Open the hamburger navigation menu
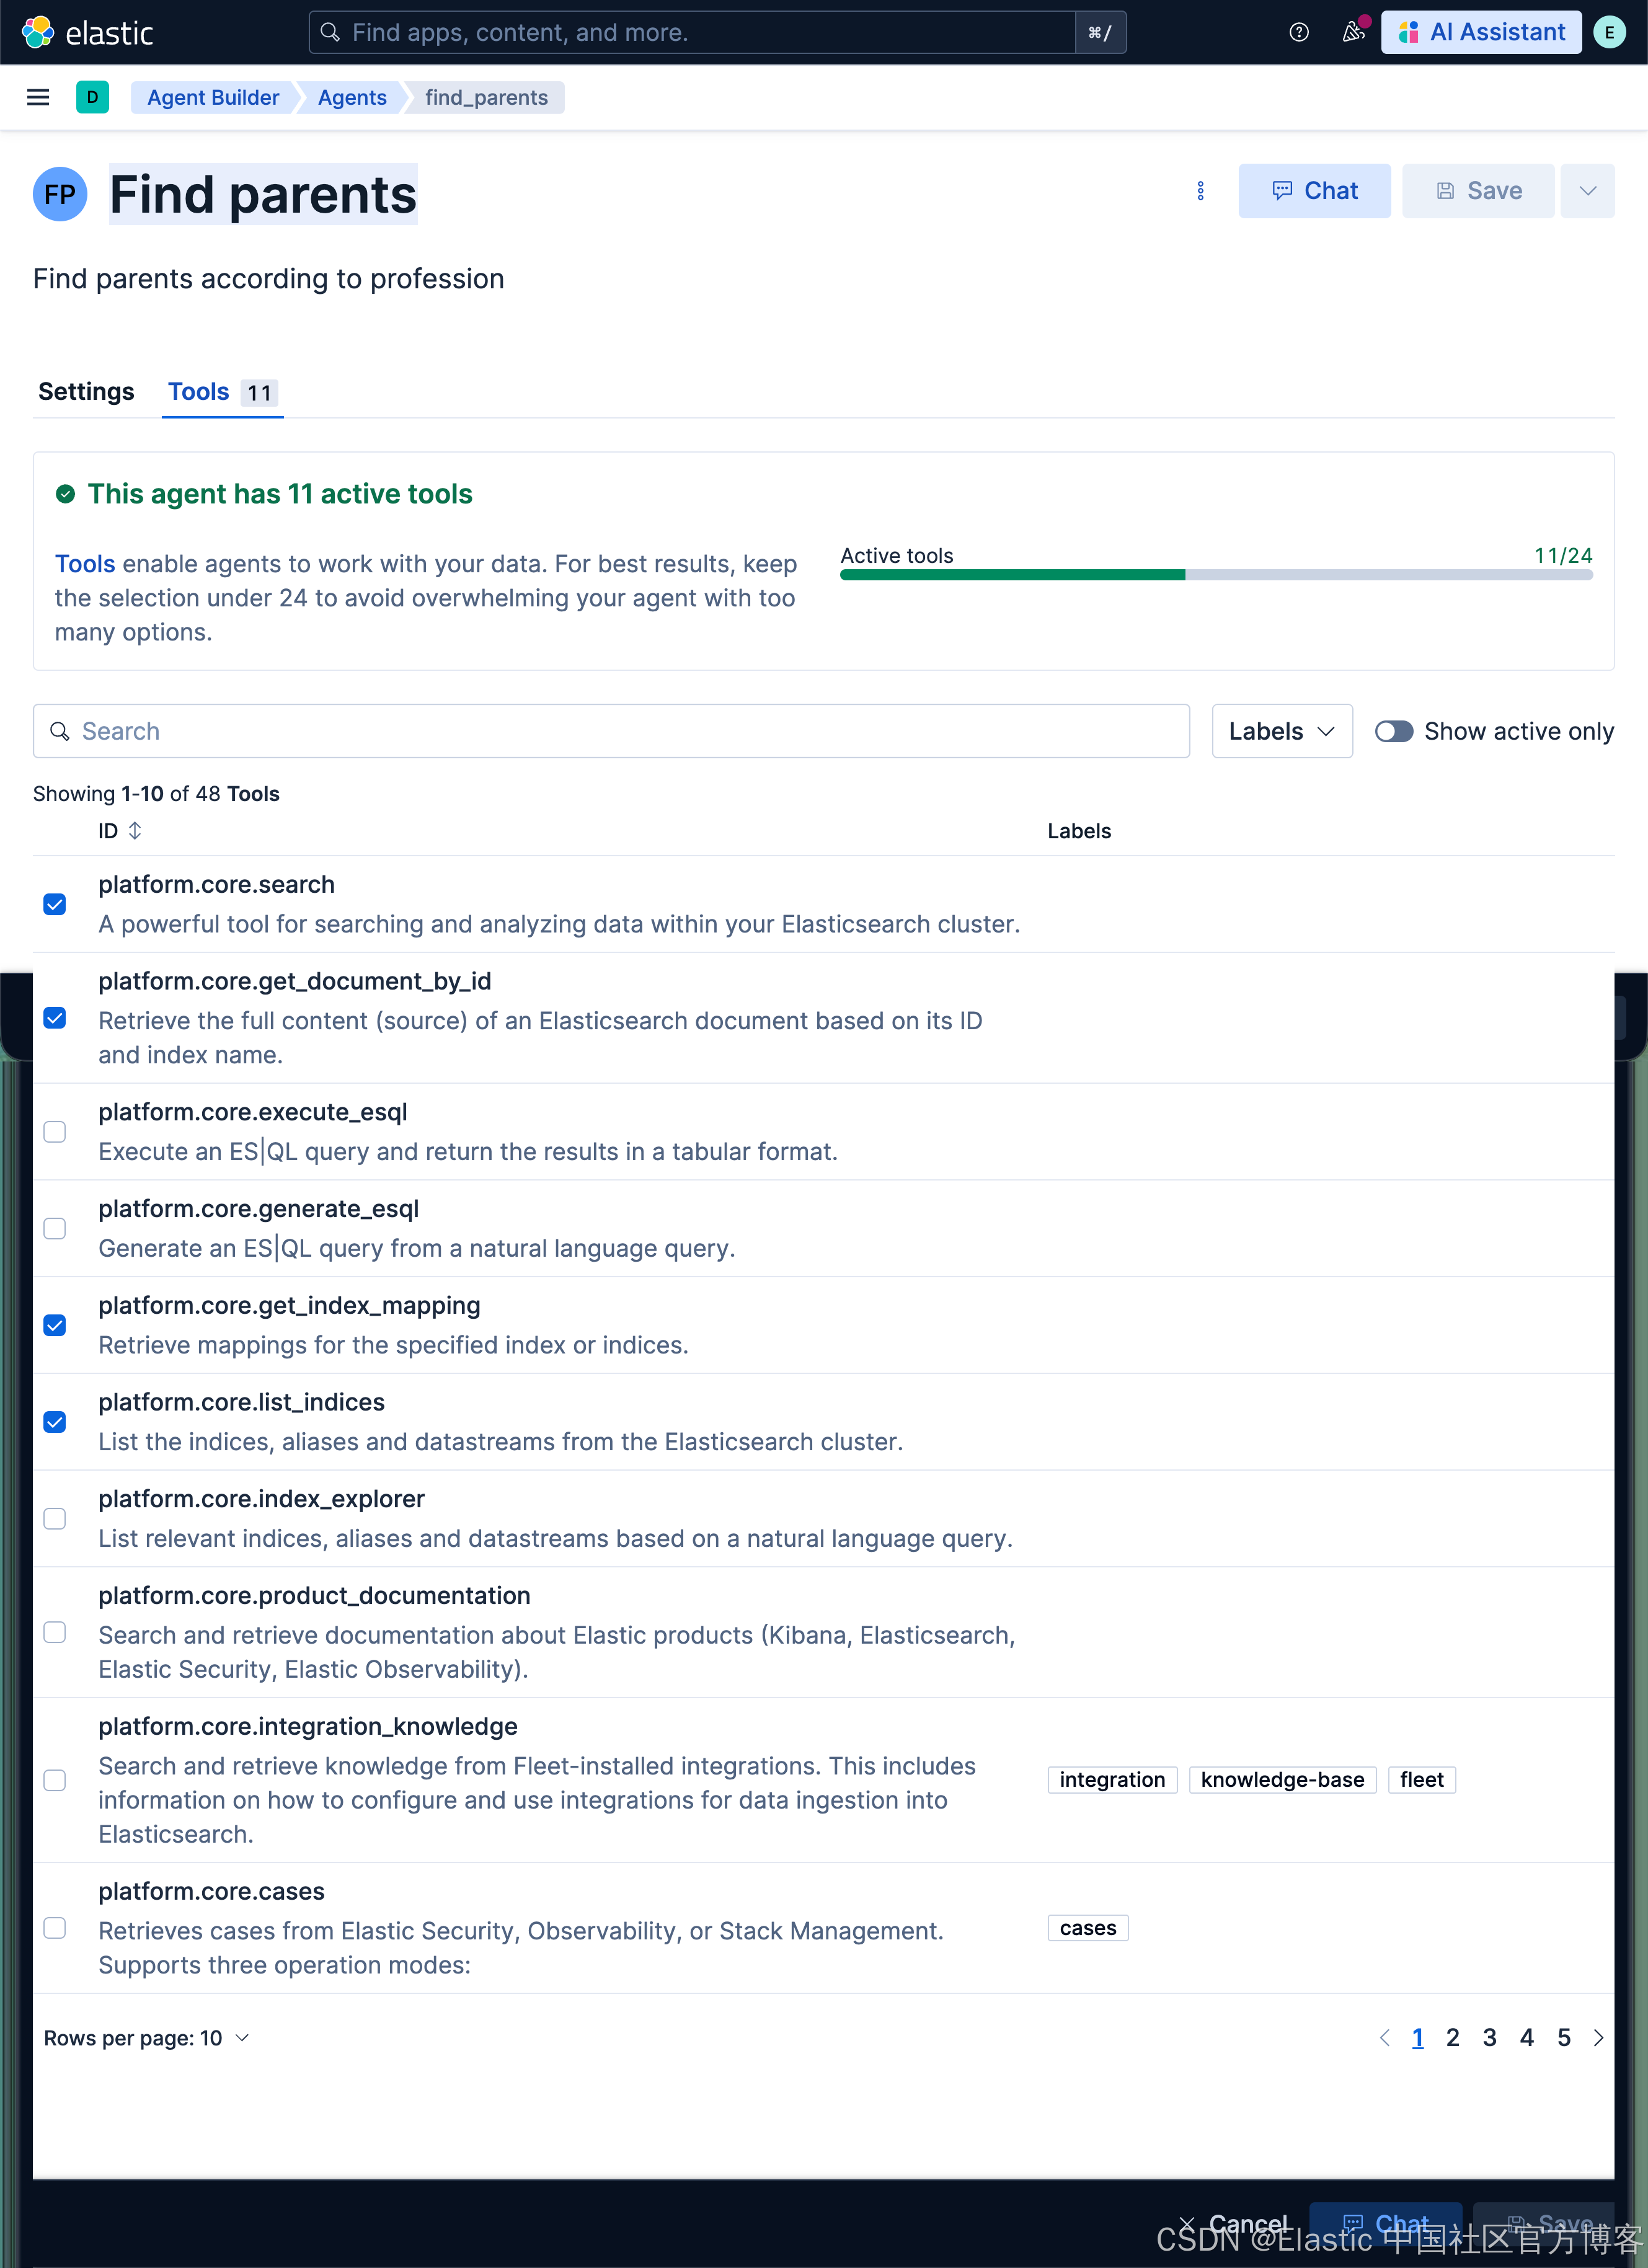The height and width of the screenshot is (2268, 1648). (38, 97)
